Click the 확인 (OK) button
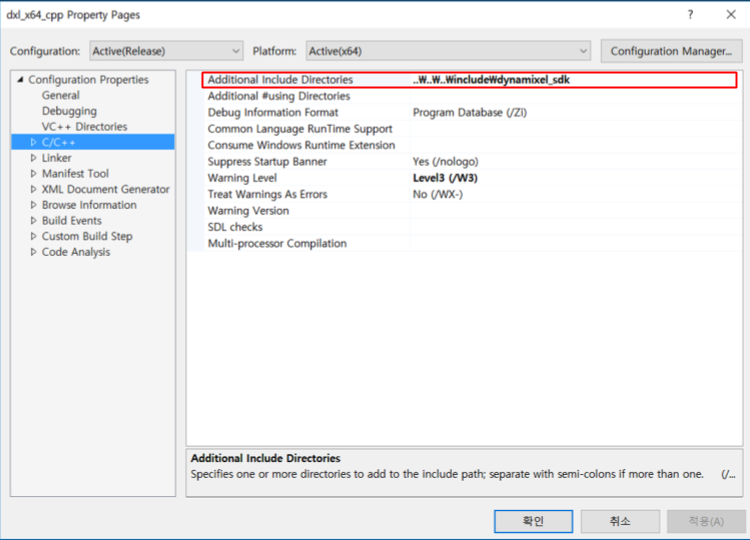Image resolution: width=750 pixels, height=540 pixels. click(533, 521)
